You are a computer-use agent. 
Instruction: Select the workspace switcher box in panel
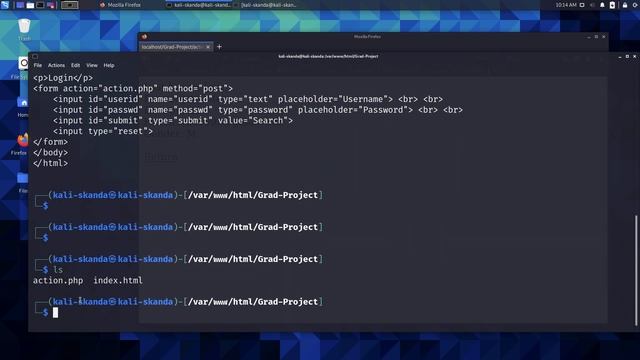[x=69, y=5]
